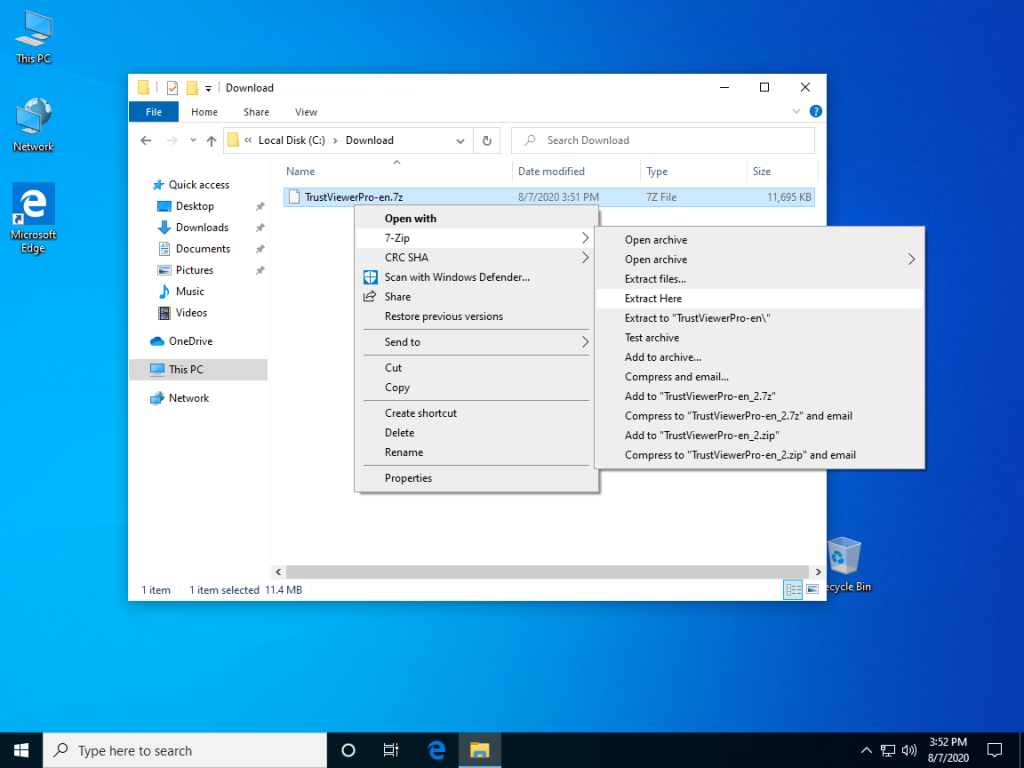The width and height of the screenshot is (1024, 768).
Task: Open Documents in the navigation pane
Action: pos(202,249)
